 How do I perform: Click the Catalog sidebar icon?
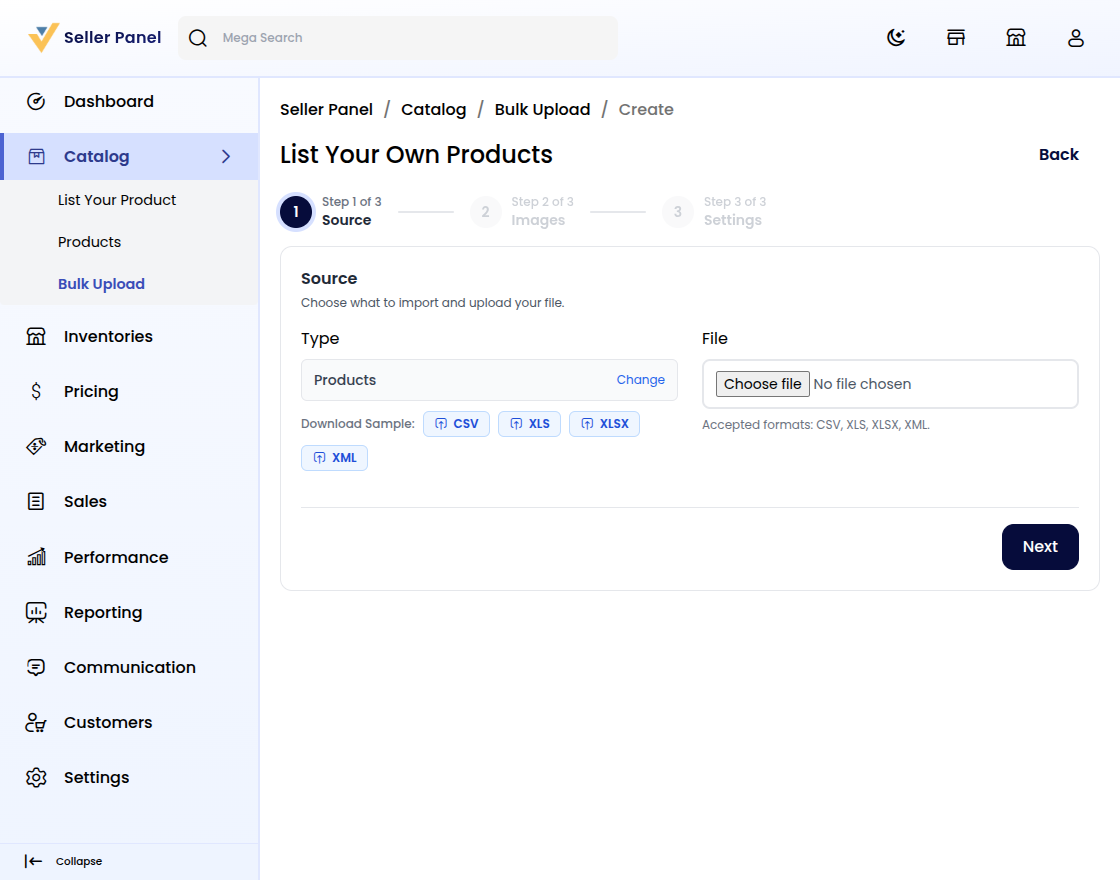pyautogui.click(x=36, y=156)
